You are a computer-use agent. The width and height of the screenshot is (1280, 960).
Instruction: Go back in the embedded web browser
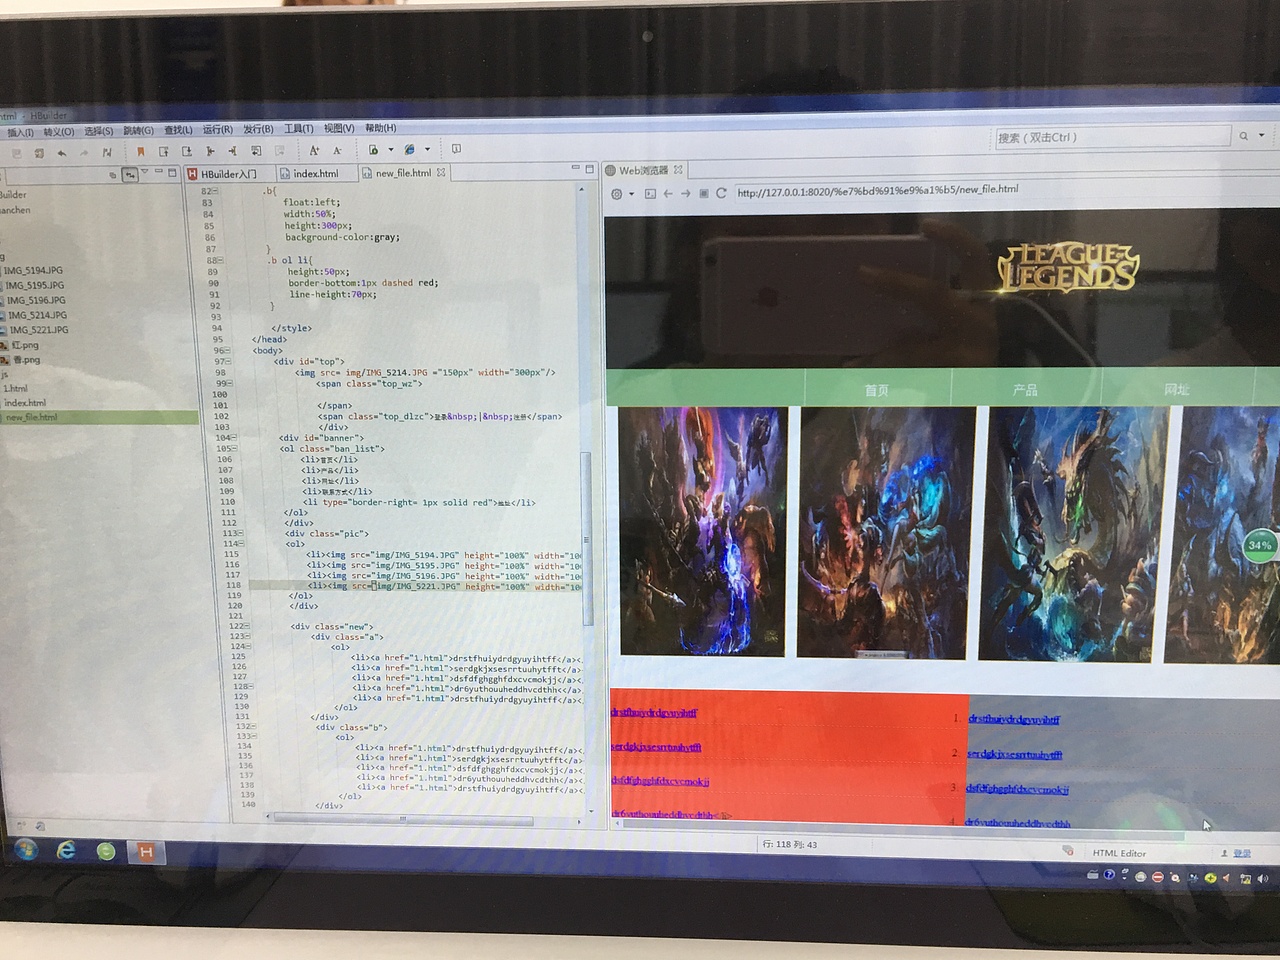(668, 194)
